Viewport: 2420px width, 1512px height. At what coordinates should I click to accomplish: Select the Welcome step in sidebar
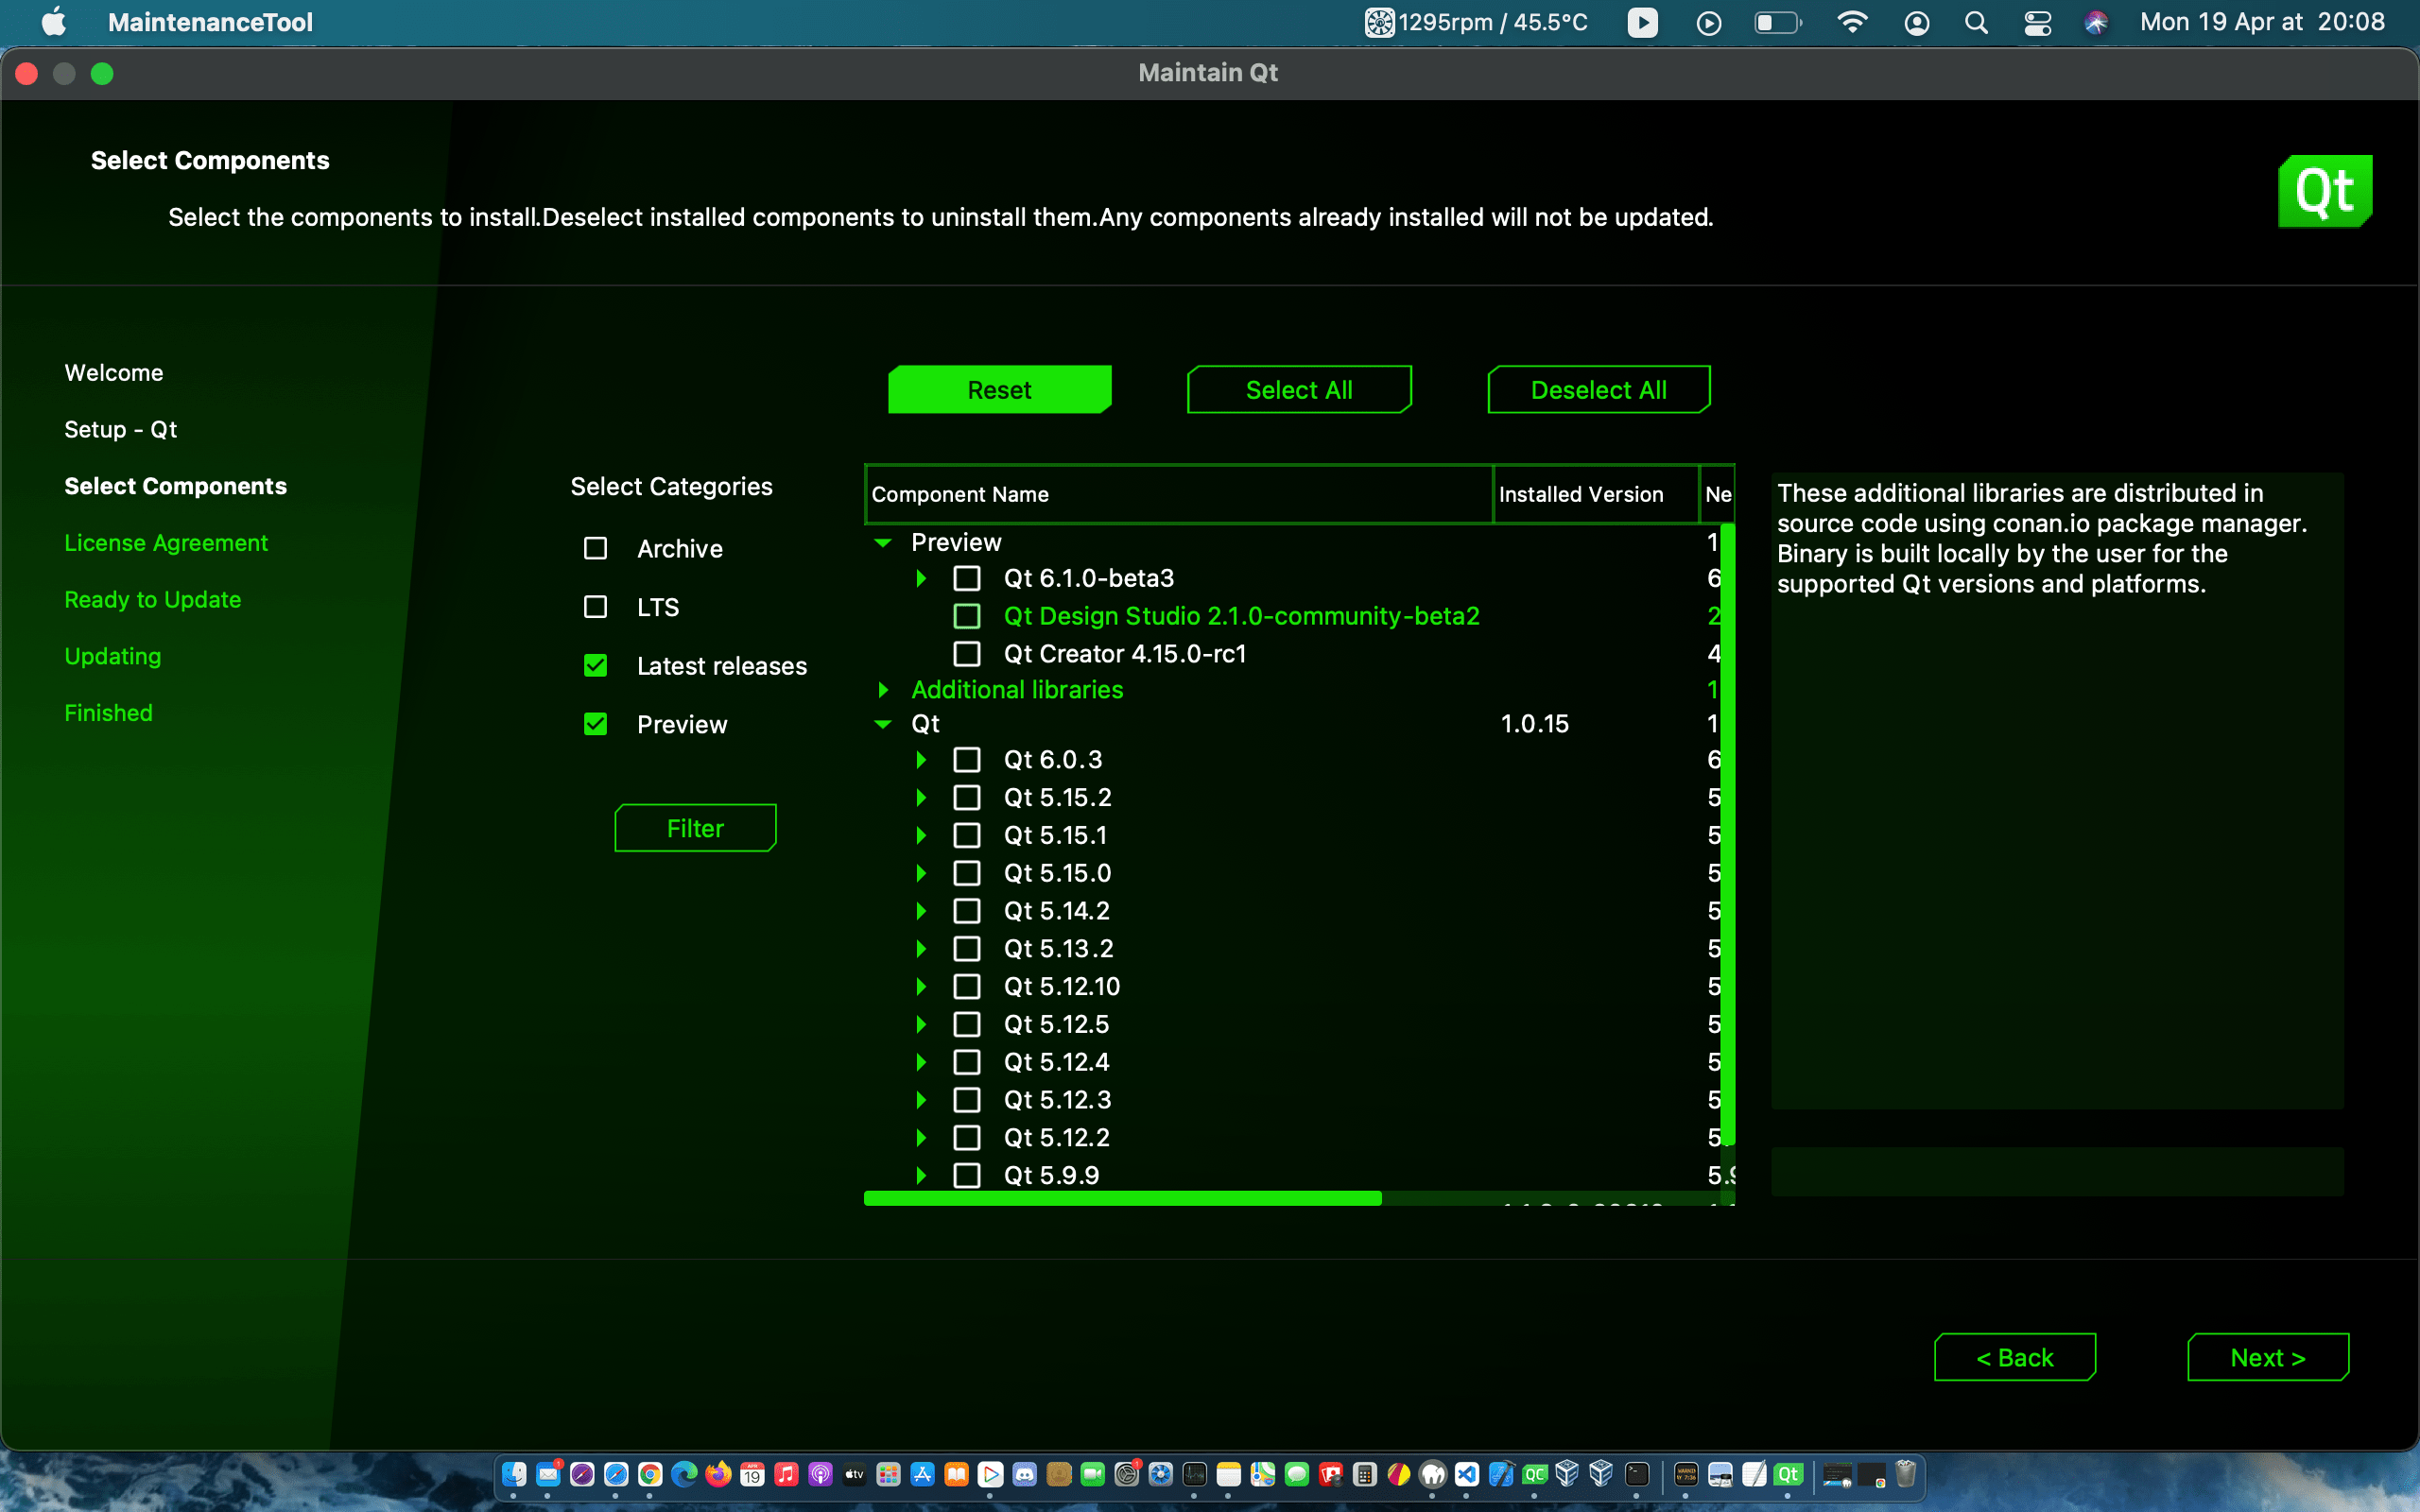114,373
